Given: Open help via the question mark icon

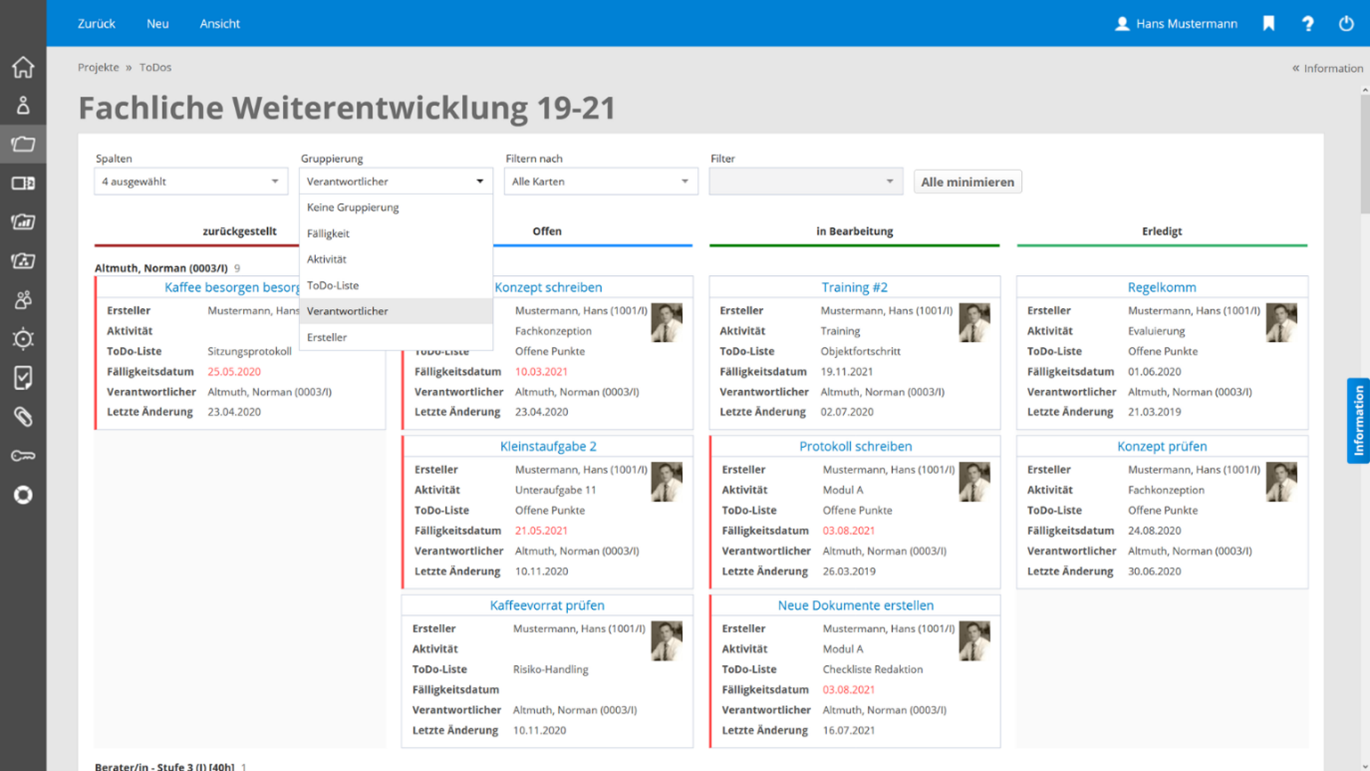Looking at the screenshot, I should point(1307,23).
